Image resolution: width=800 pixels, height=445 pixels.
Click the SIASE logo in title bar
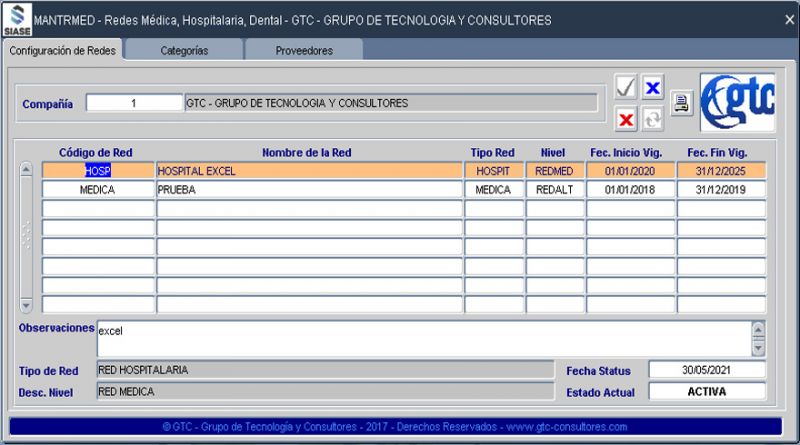tap(17, 19)
